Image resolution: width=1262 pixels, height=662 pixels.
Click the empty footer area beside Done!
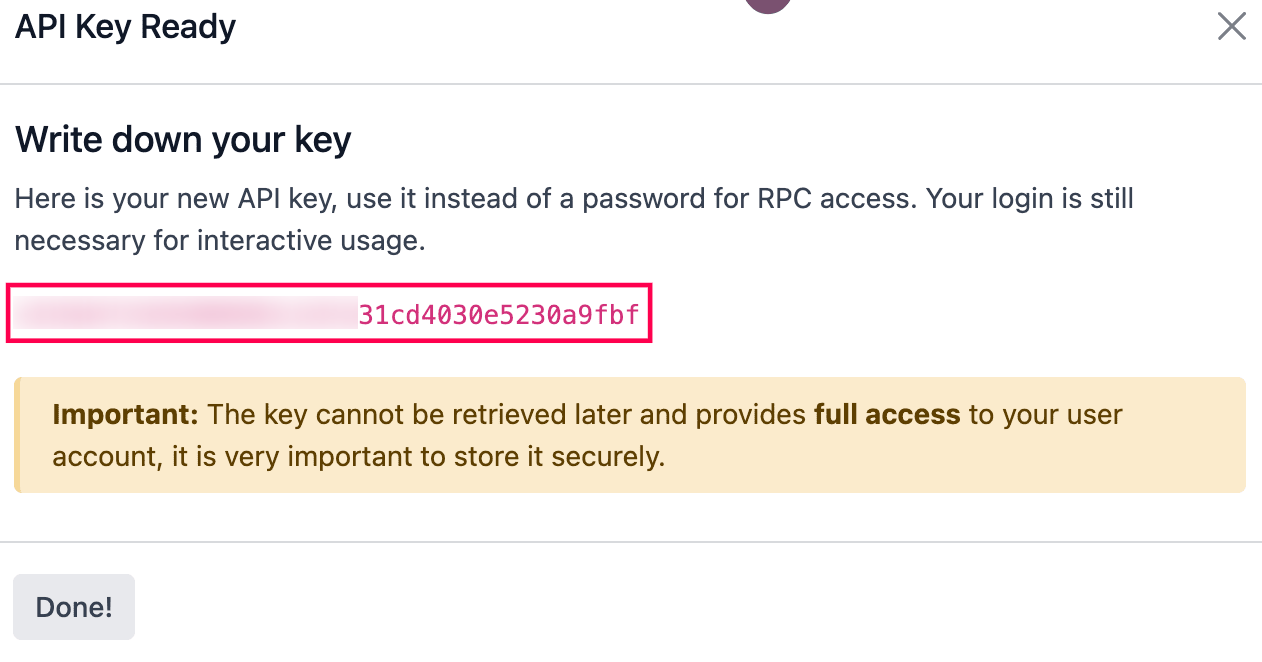tap(650, 606)
